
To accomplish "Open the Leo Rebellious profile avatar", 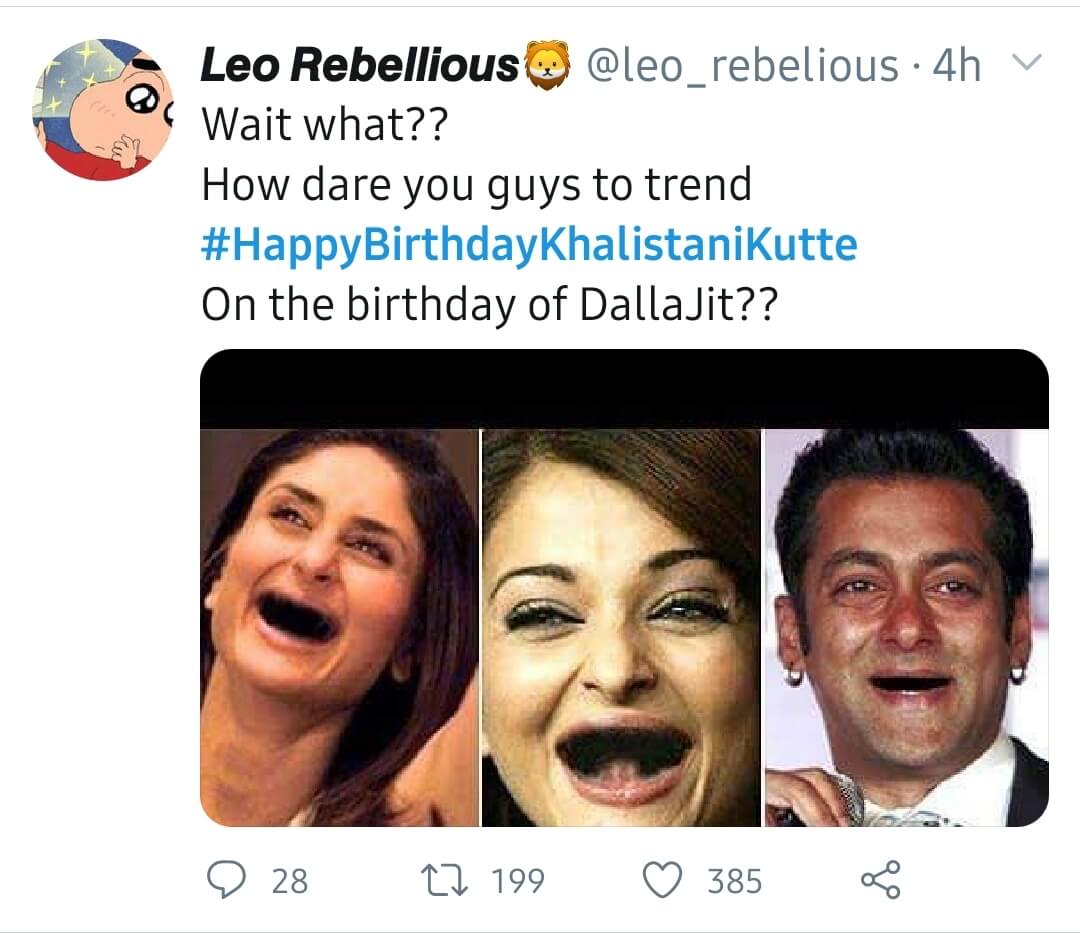I will [103, 110].
